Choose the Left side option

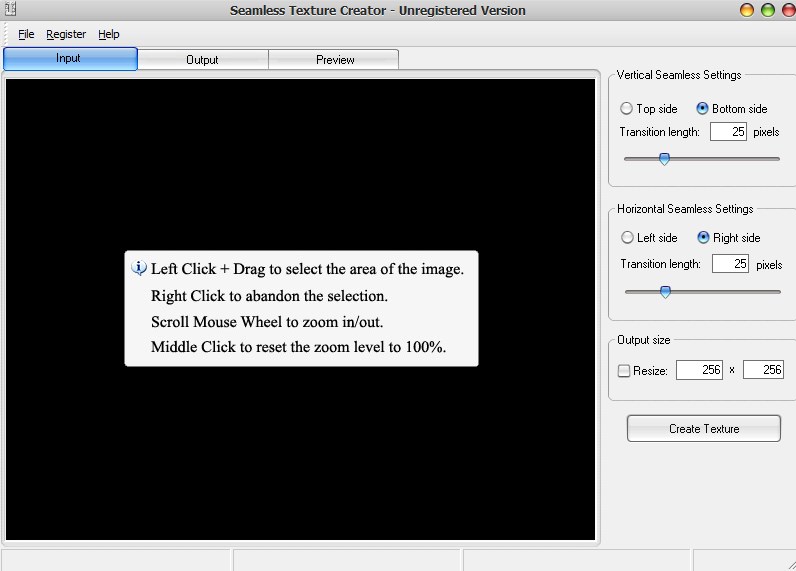coord(628,238)
